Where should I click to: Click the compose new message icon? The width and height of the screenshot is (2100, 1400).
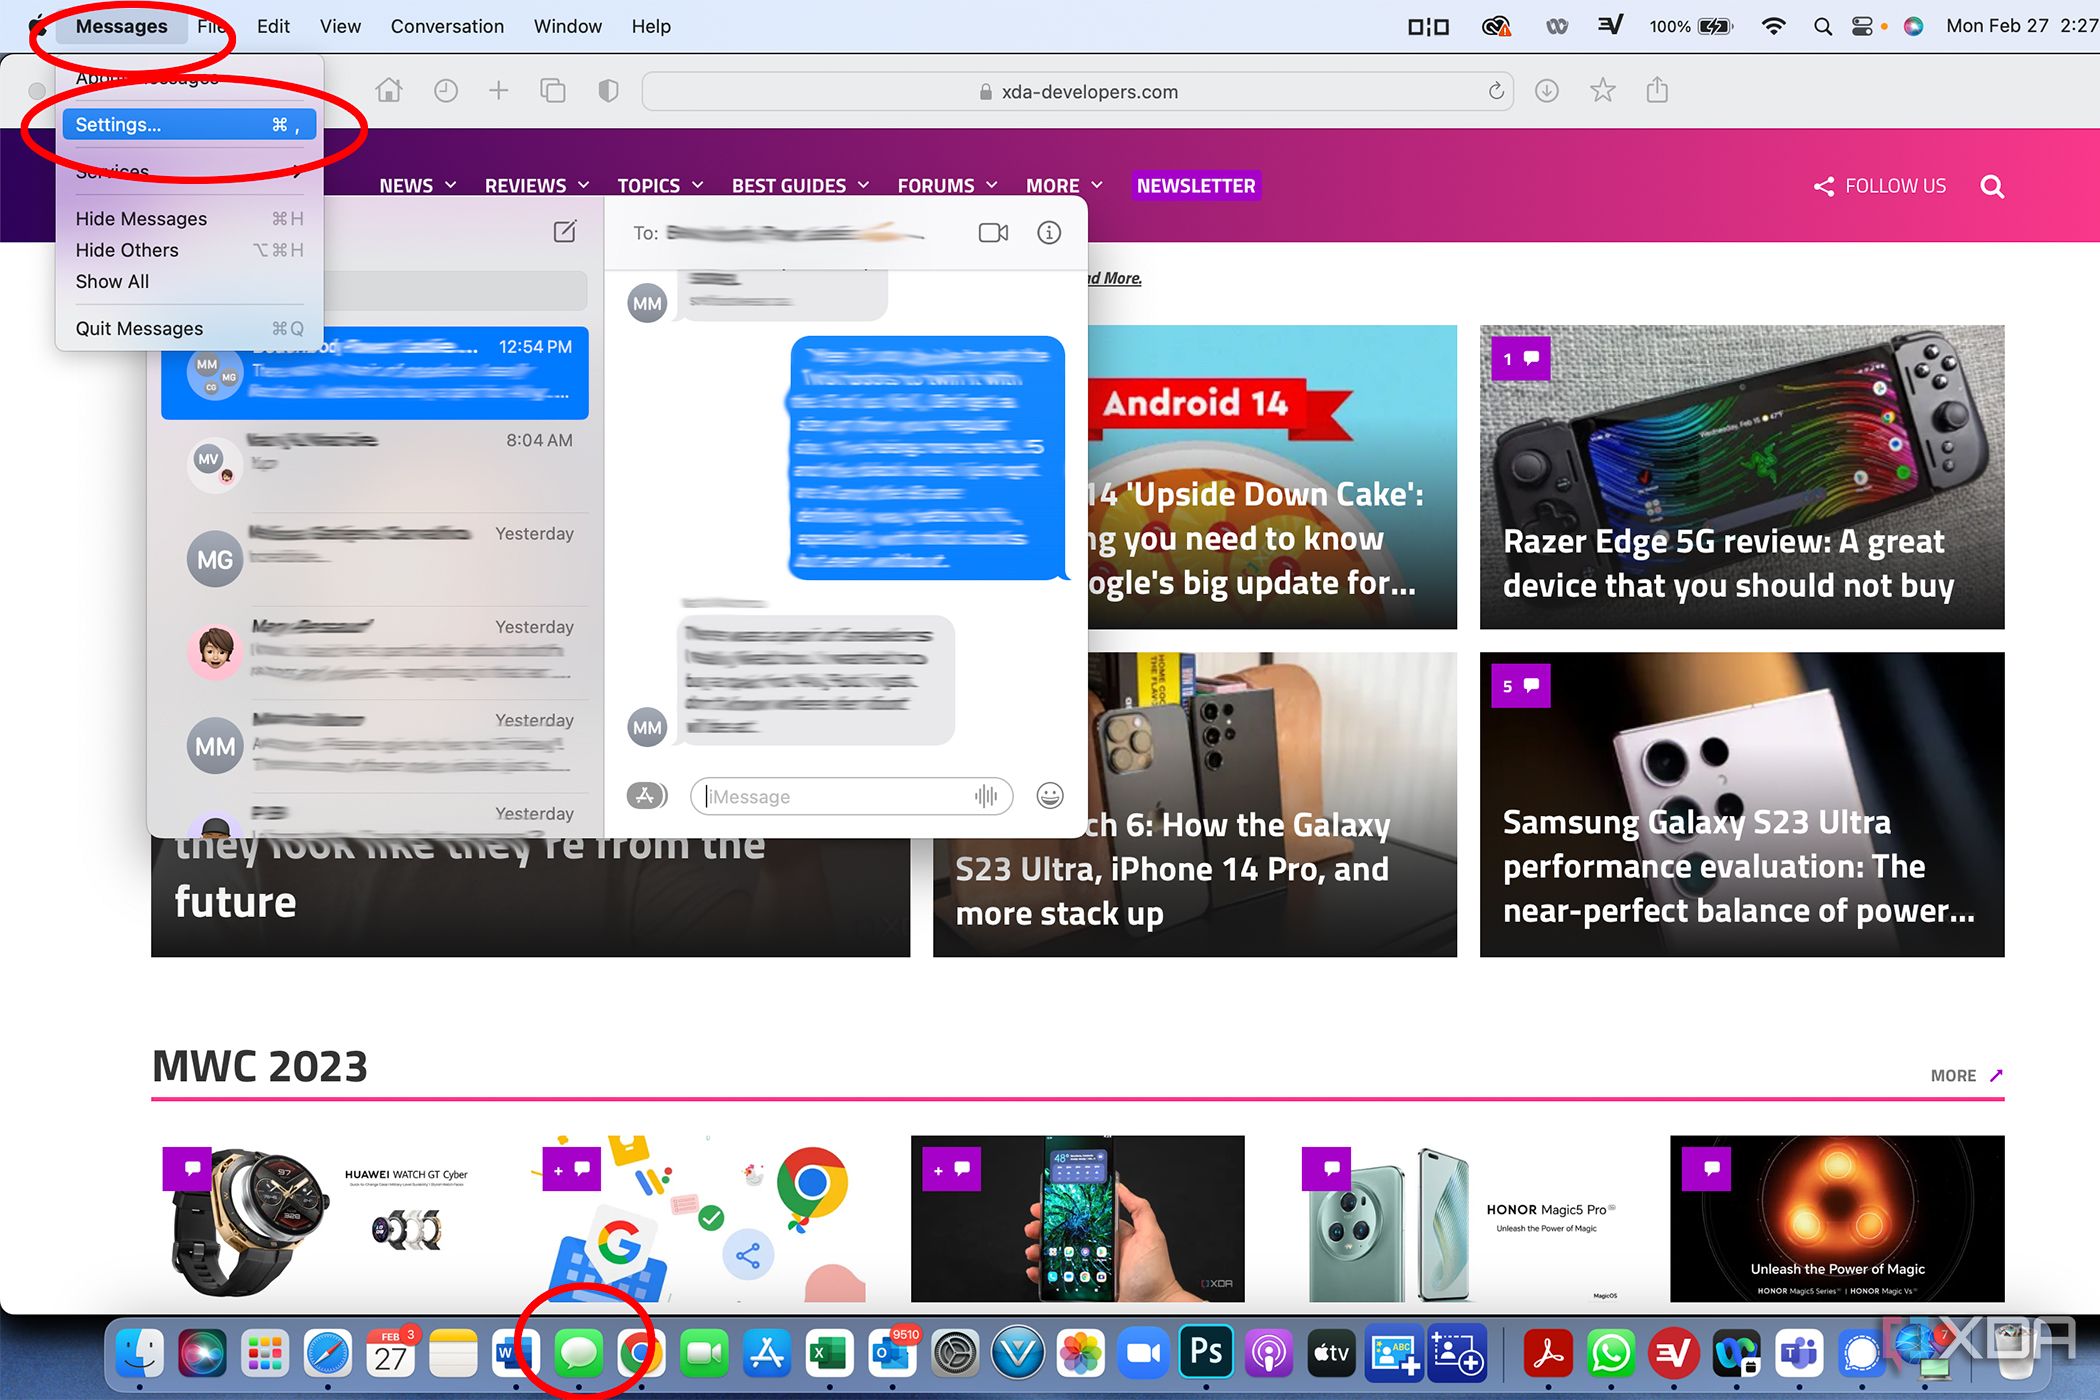[565, 232]
